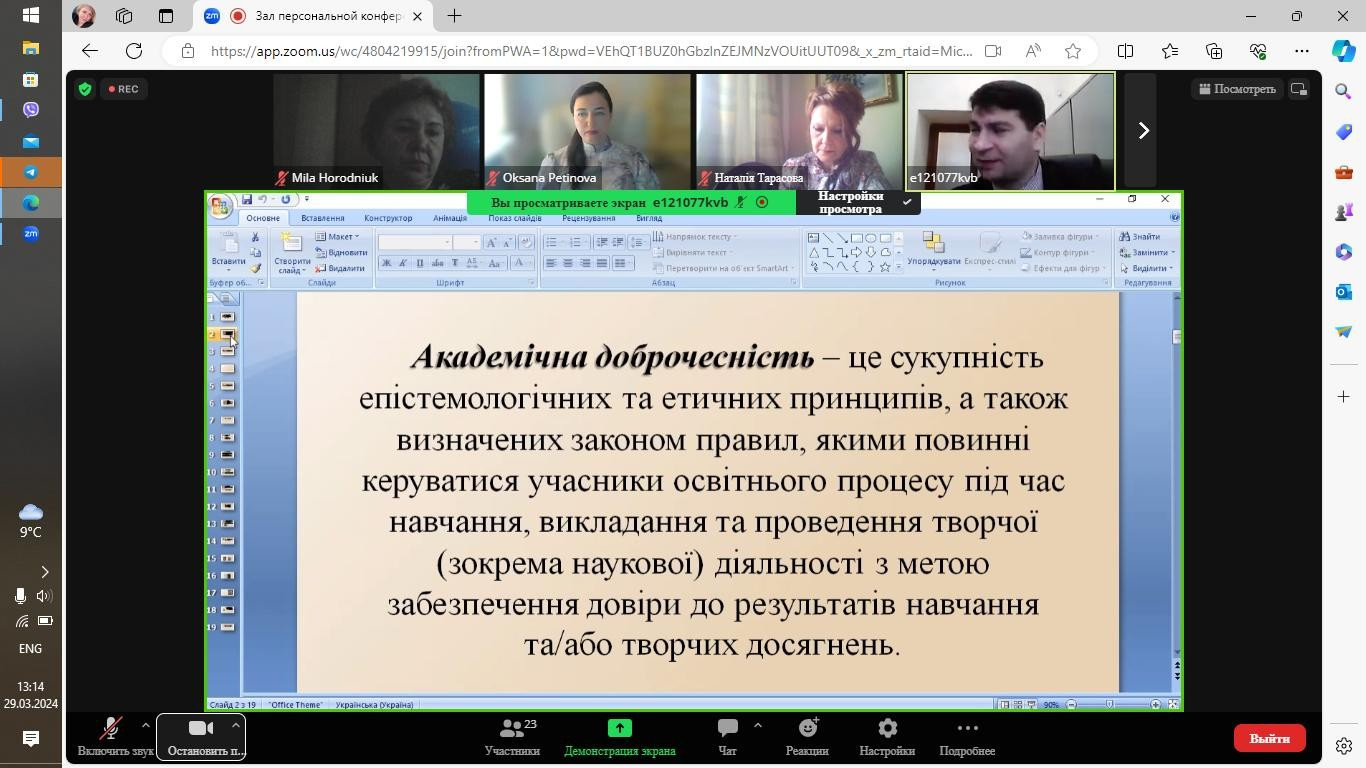Click the PowerPoint Office button
Viewport: 1366px width, 768px height.
[x=220, y=206]
